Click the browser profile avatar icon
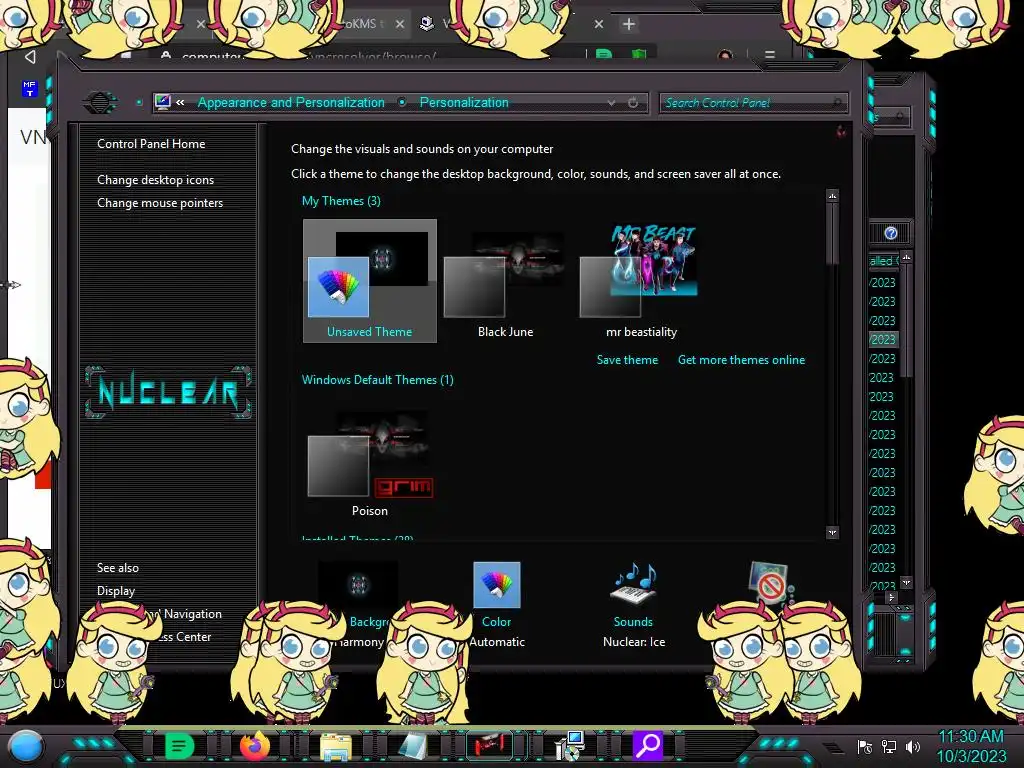Viewport: 1024px width, 768px height. (725, 55)
